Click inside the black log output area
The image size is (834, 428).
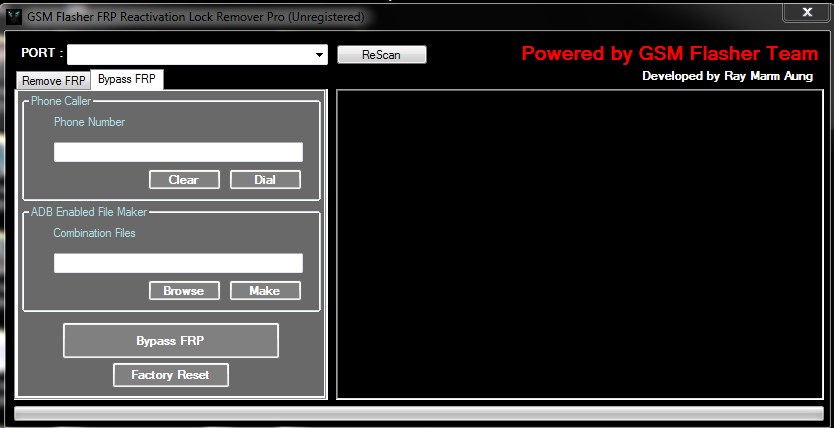point(580,244)
